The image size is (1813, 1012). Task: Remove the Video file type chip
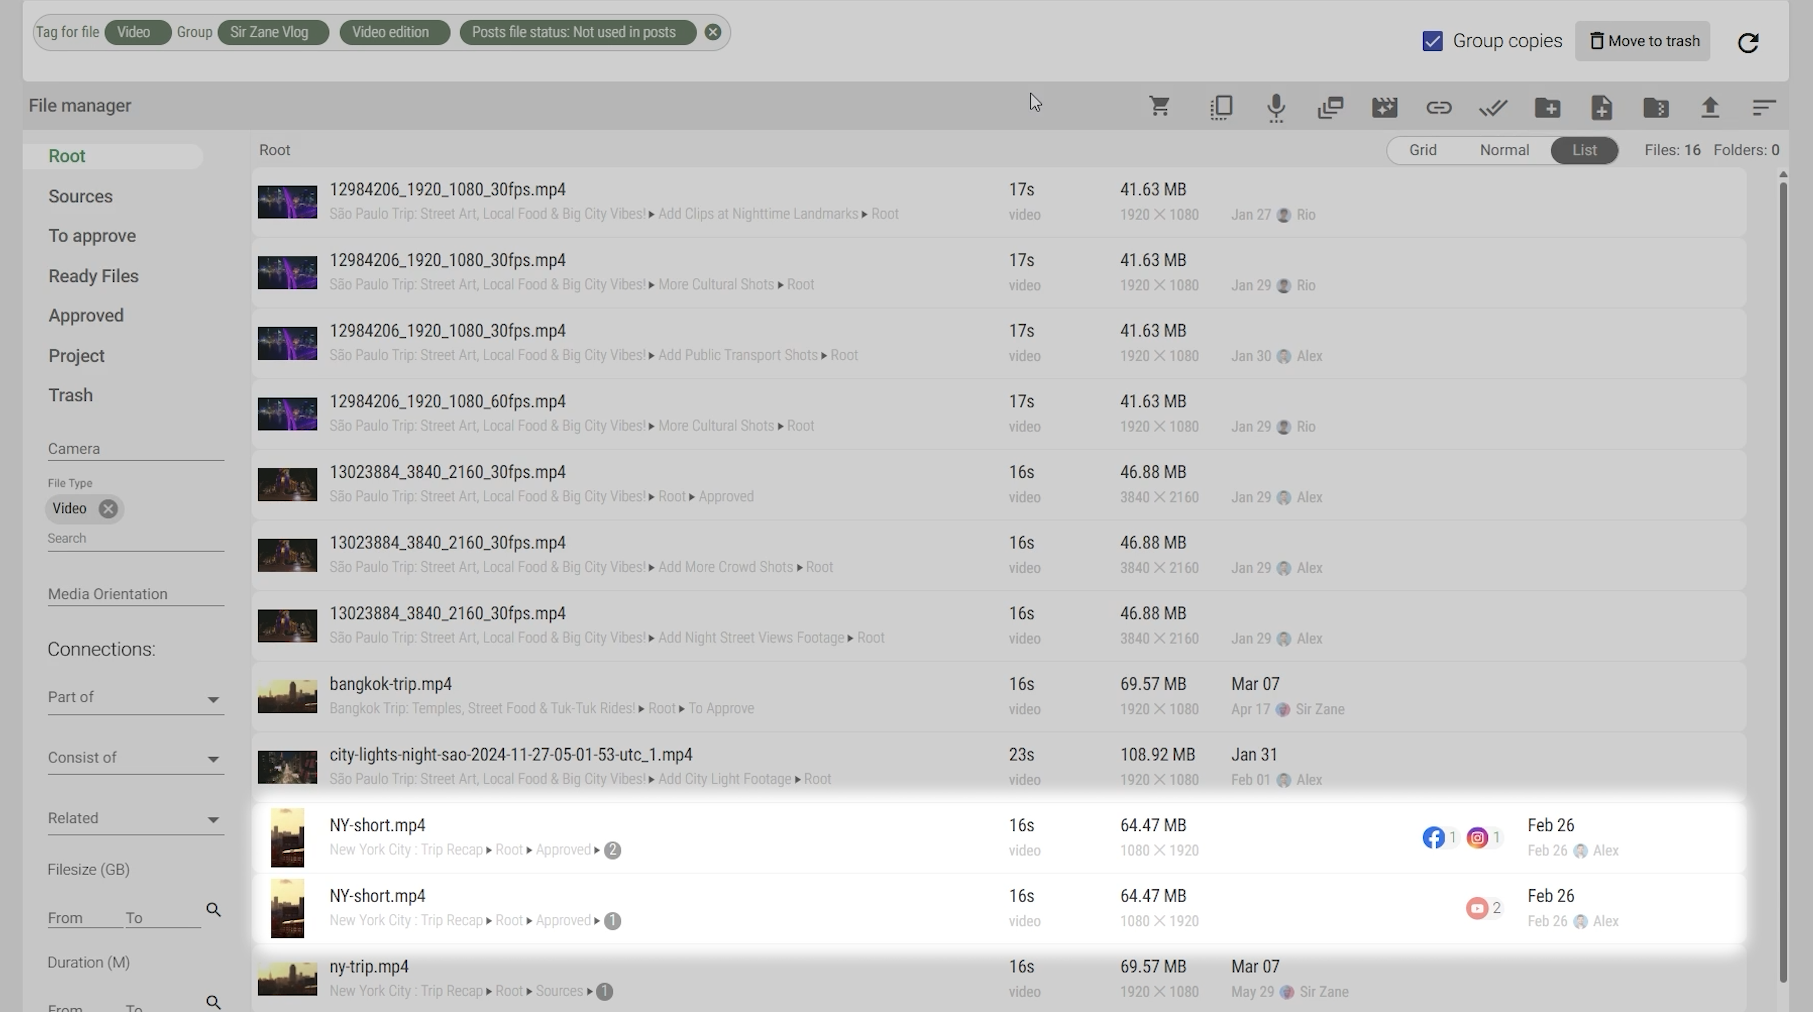pos(108,509)
